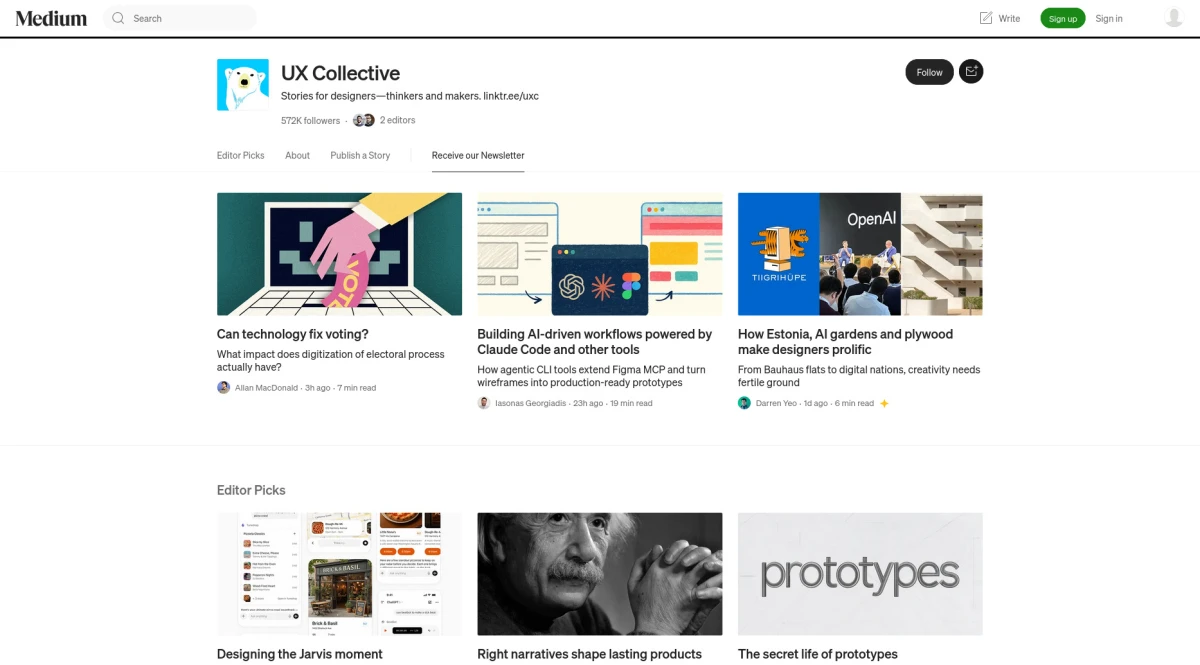Image resolution: width=1200 pixels, height=665 pixels.
Task: Click the search magnifying glass icon
Action: (x=118, y=18)
